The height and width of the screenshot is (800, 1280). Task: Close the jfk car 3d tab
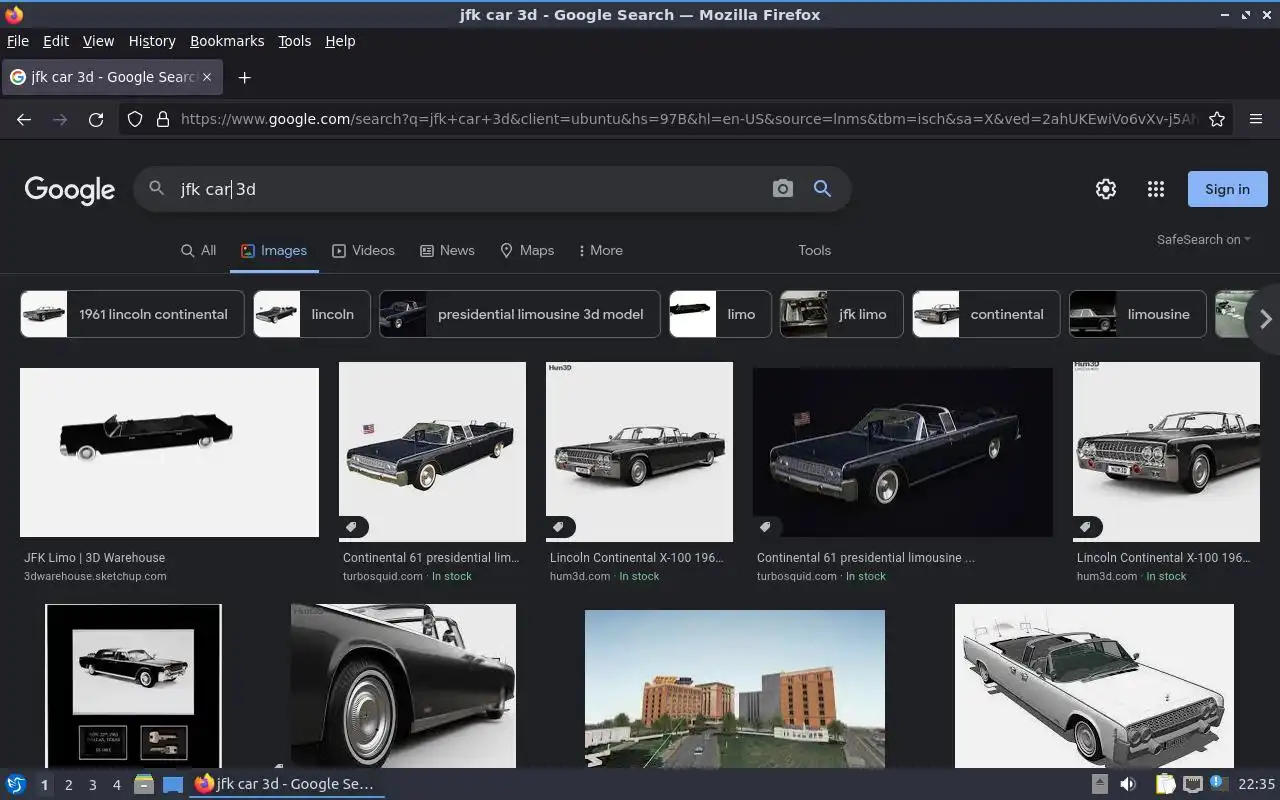207,77
